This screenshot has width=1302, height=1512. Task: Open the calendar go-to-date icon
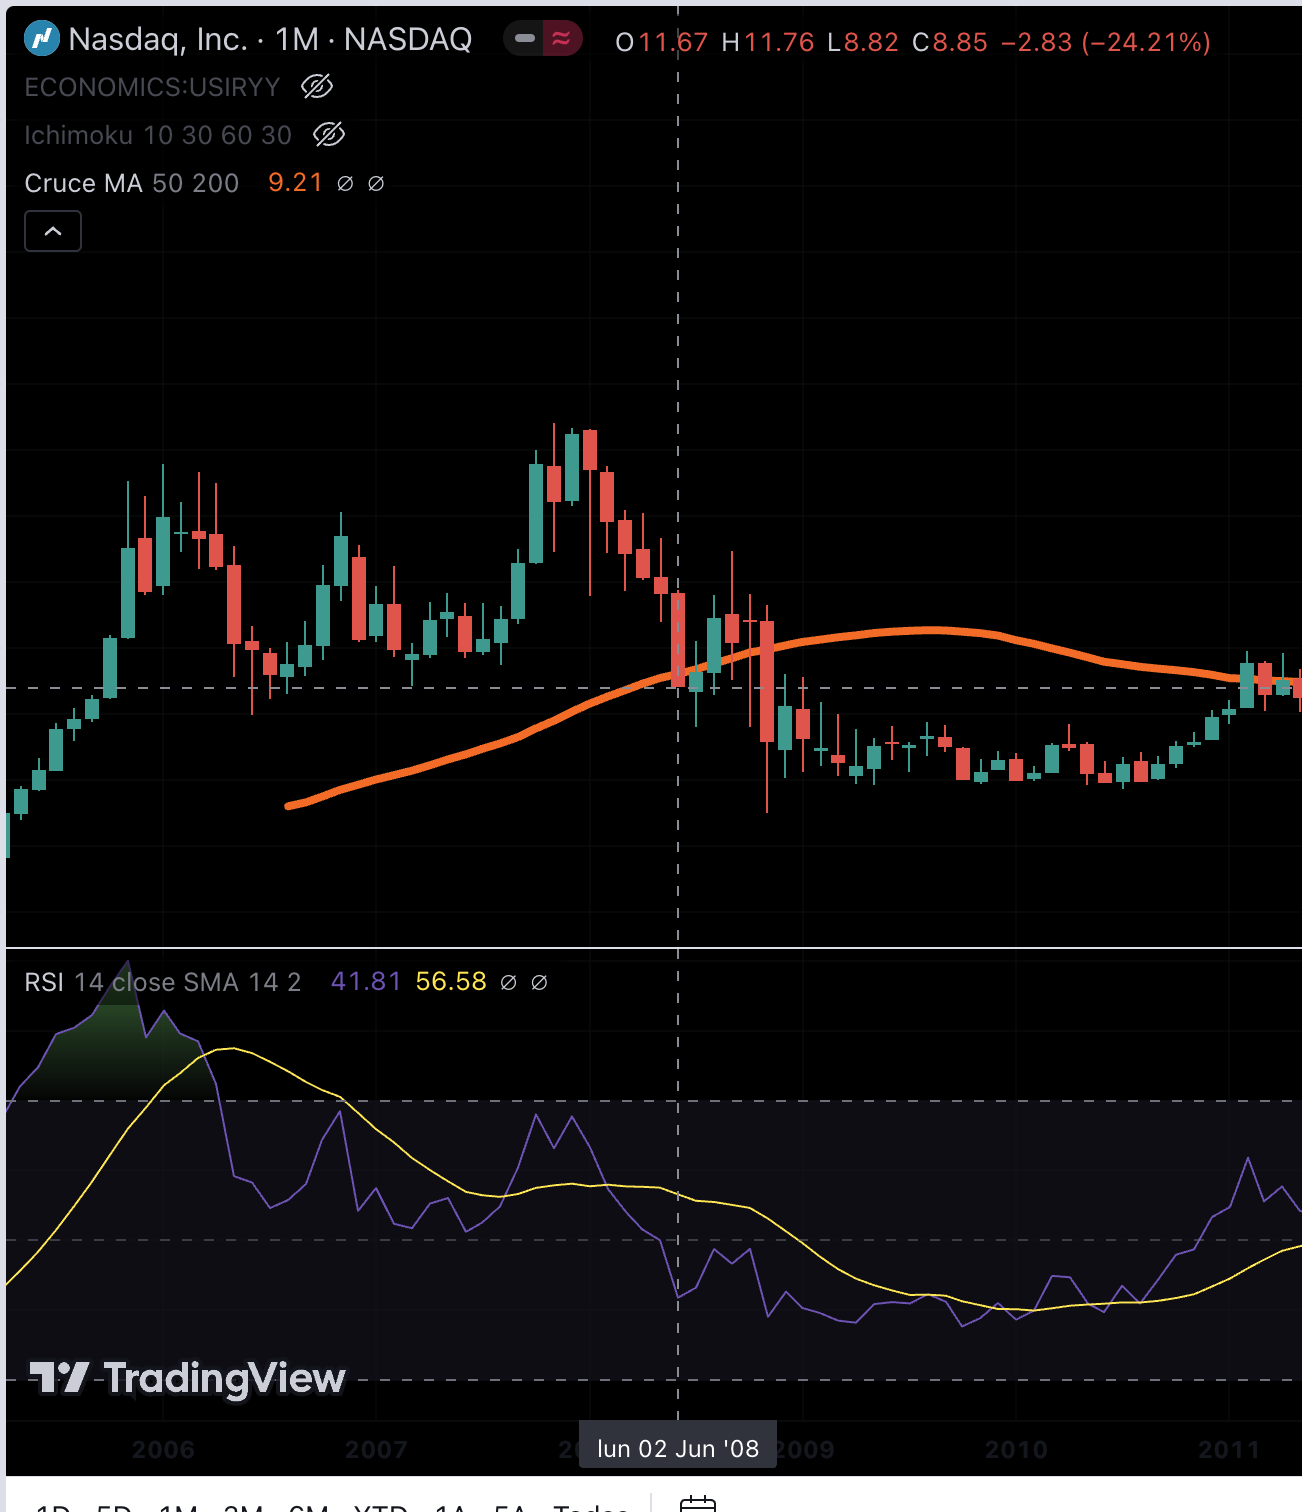coord(697,1503)
